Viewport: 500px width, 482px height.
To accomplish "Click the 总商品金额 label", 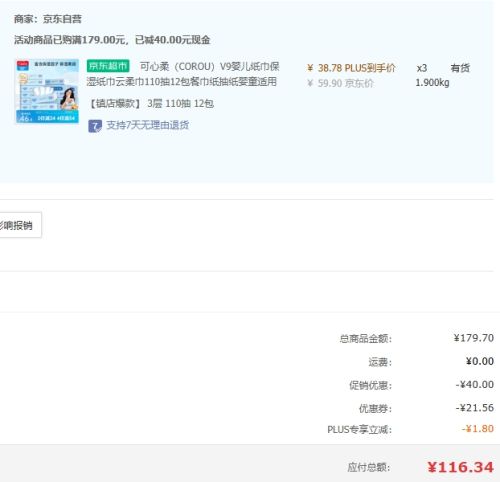I will click(366, 339).
